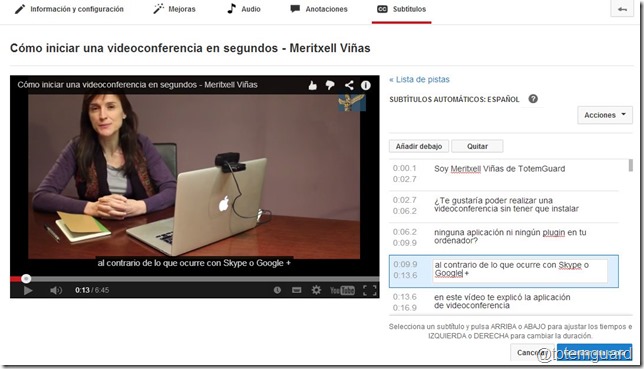
Task: Play the video with the play button
Action: click(x=28, y=291)
